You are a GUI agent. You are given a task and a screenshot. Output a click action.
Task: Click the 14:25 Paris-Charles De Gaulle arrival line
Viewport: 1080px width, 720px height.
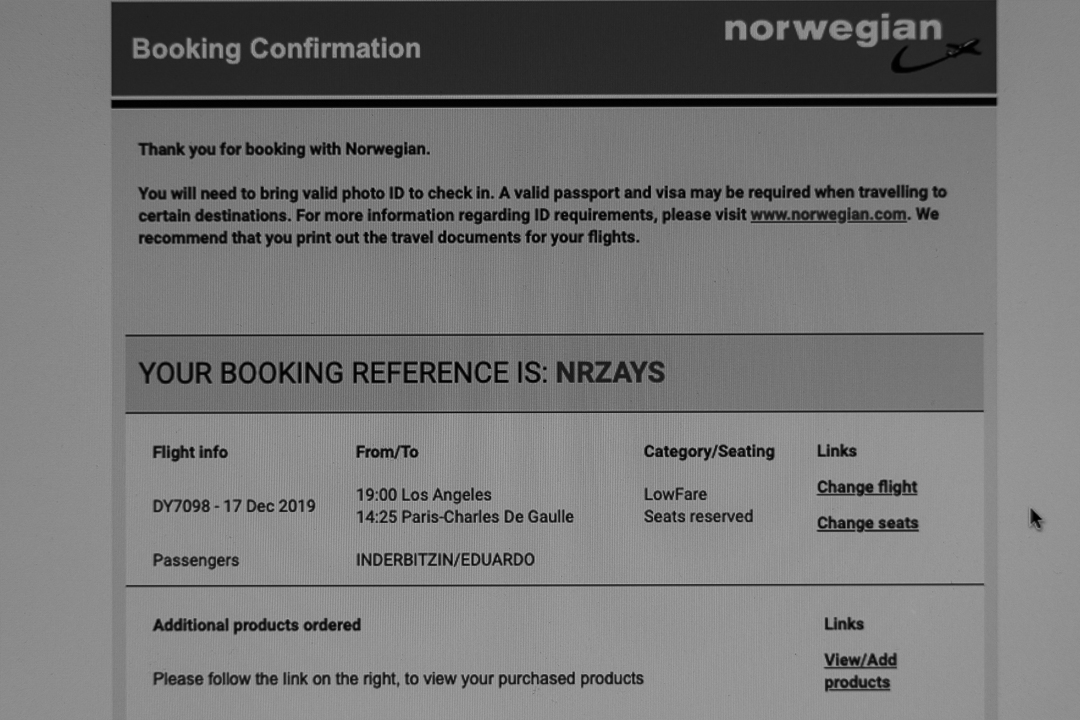coord(465,517)
